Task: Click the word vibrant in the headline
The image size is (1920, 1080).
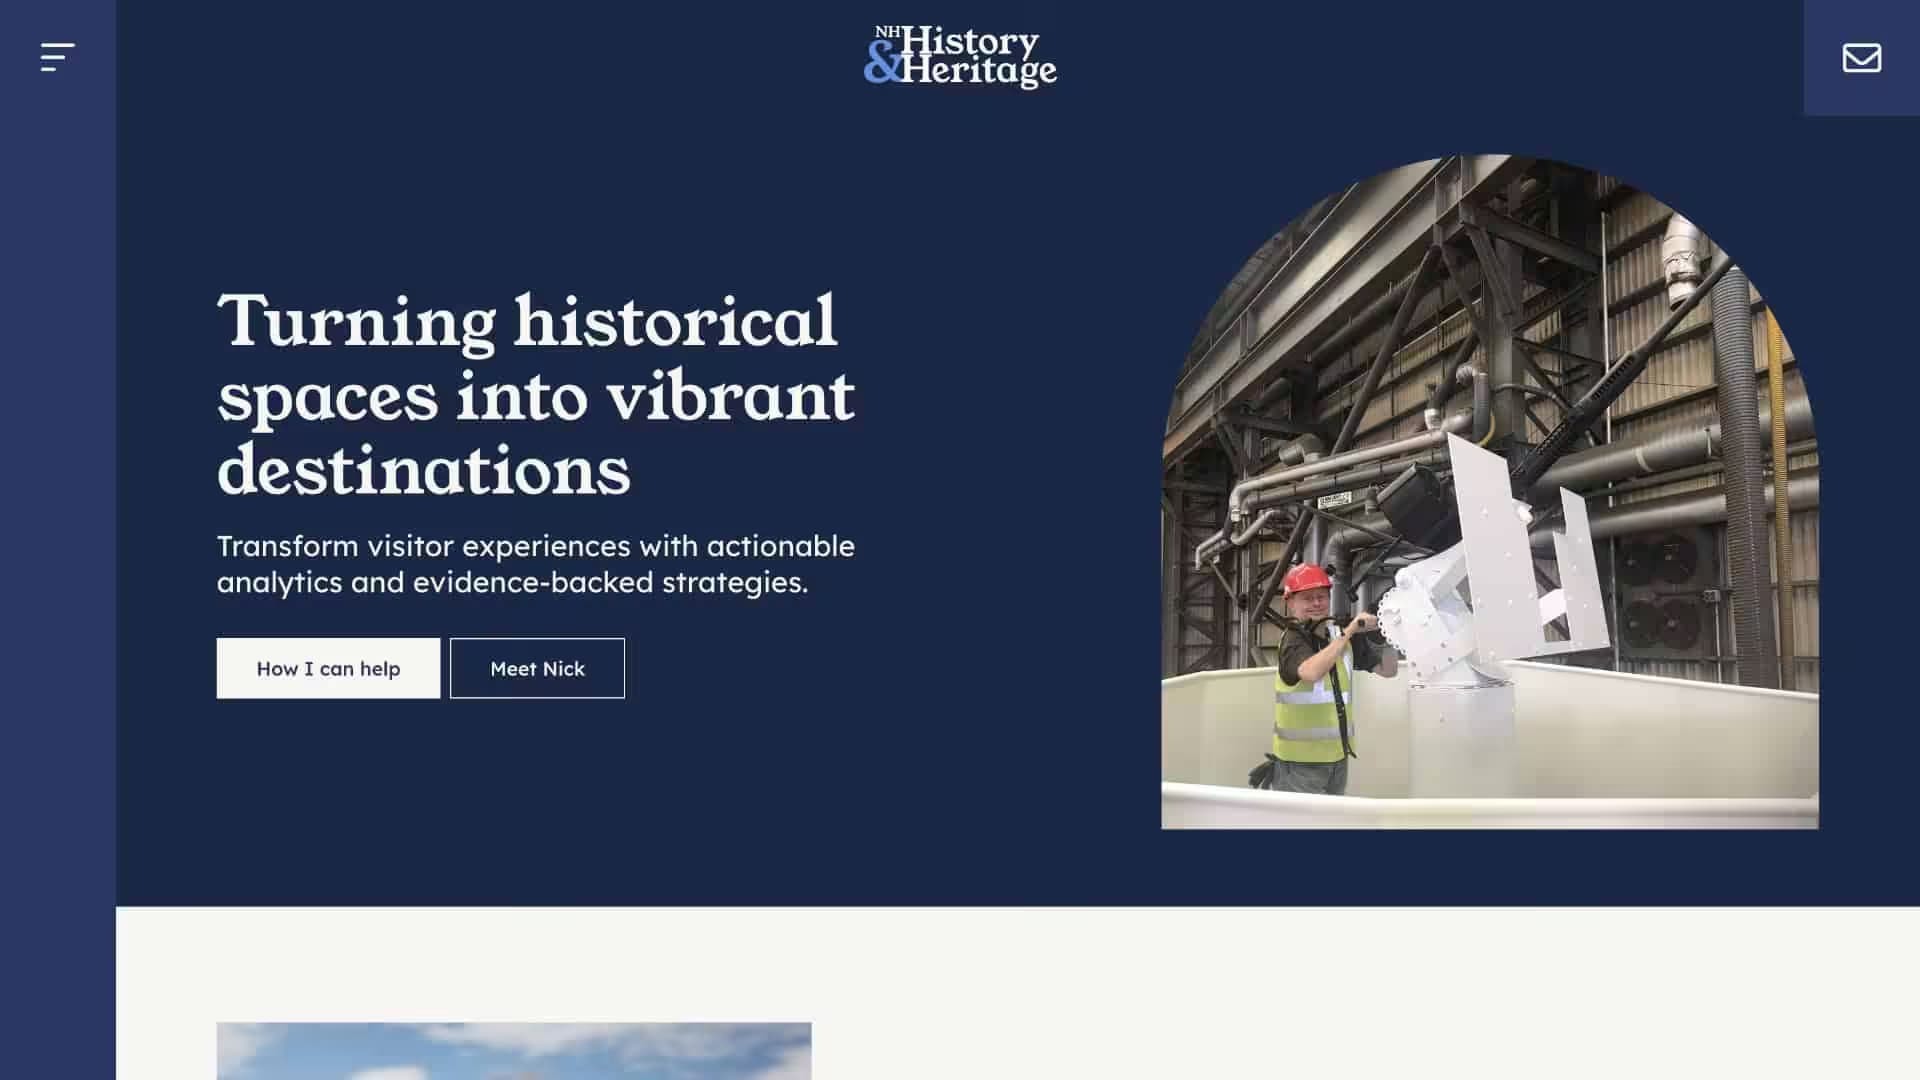Action: pos(730,396)
